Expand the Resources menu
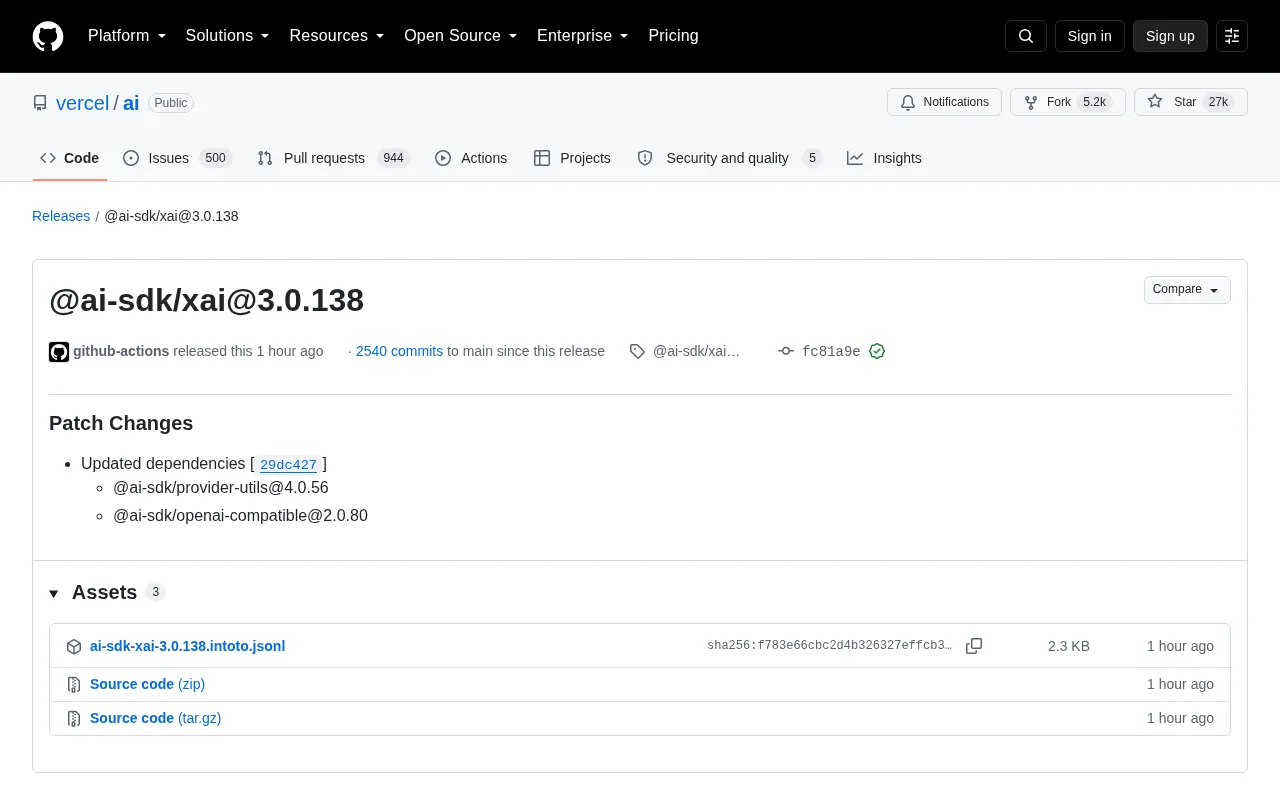Viewport: 1280px width, 800px height. tap(337, 36)
